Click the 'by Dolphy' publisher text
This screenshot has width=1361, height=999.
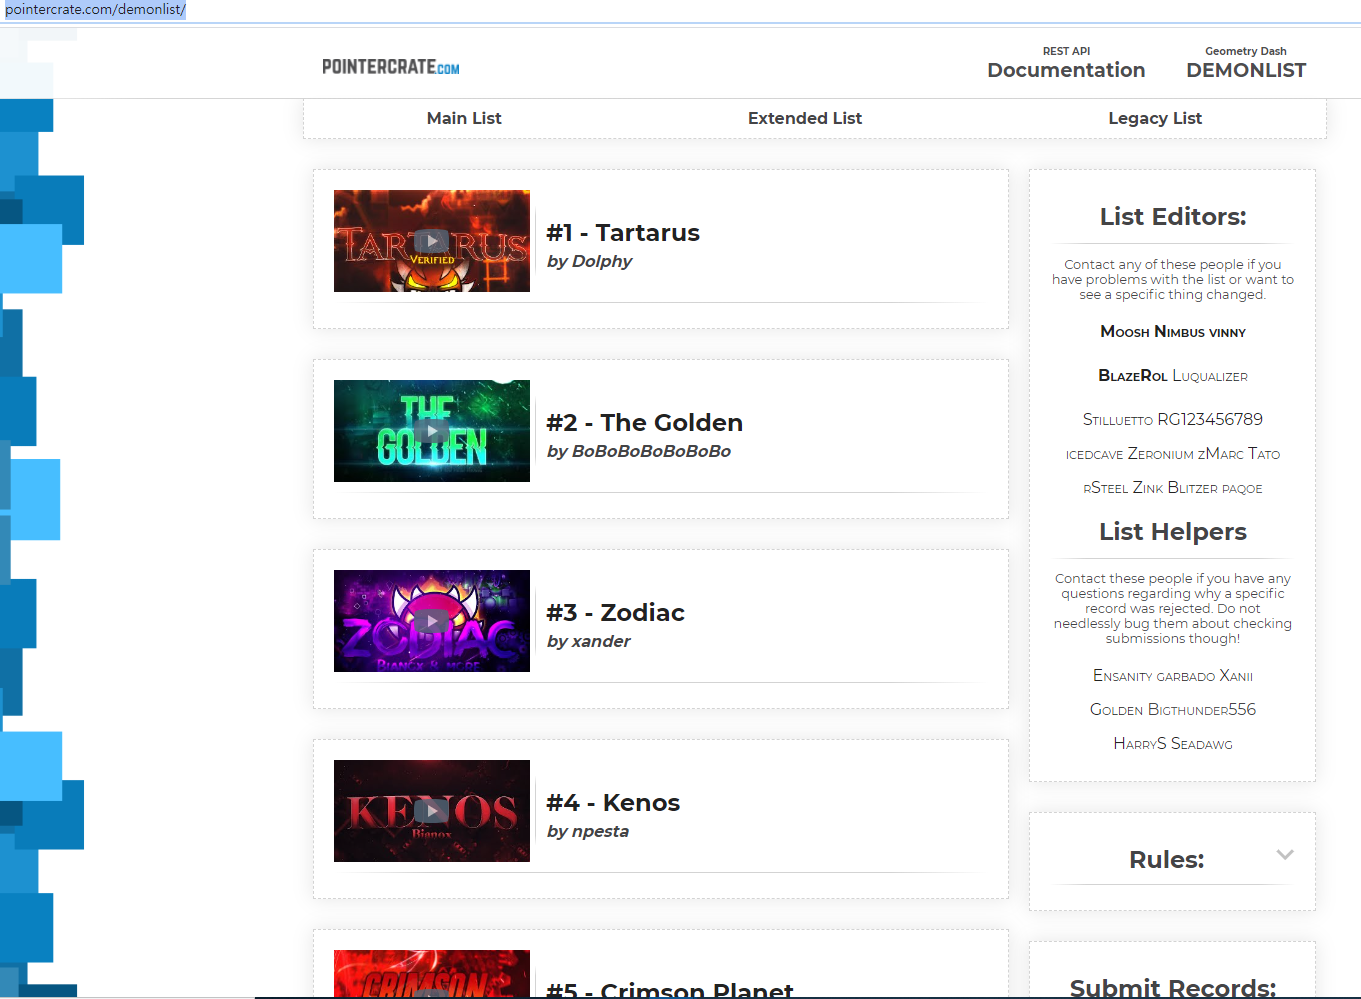(x=590, y=261)
